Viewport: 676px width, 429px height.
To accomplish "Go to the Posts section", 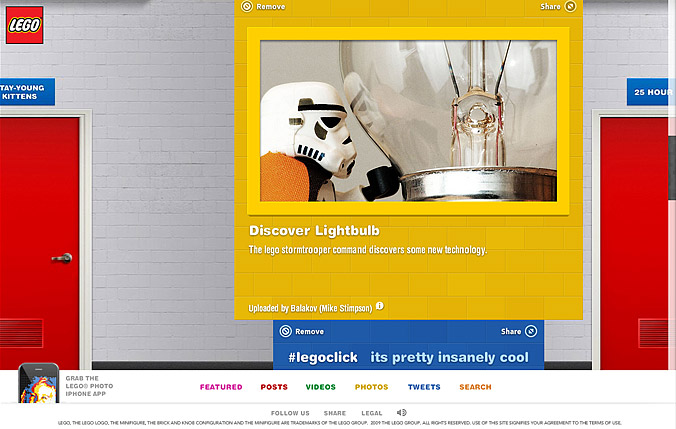I will (x=274, y=387).
